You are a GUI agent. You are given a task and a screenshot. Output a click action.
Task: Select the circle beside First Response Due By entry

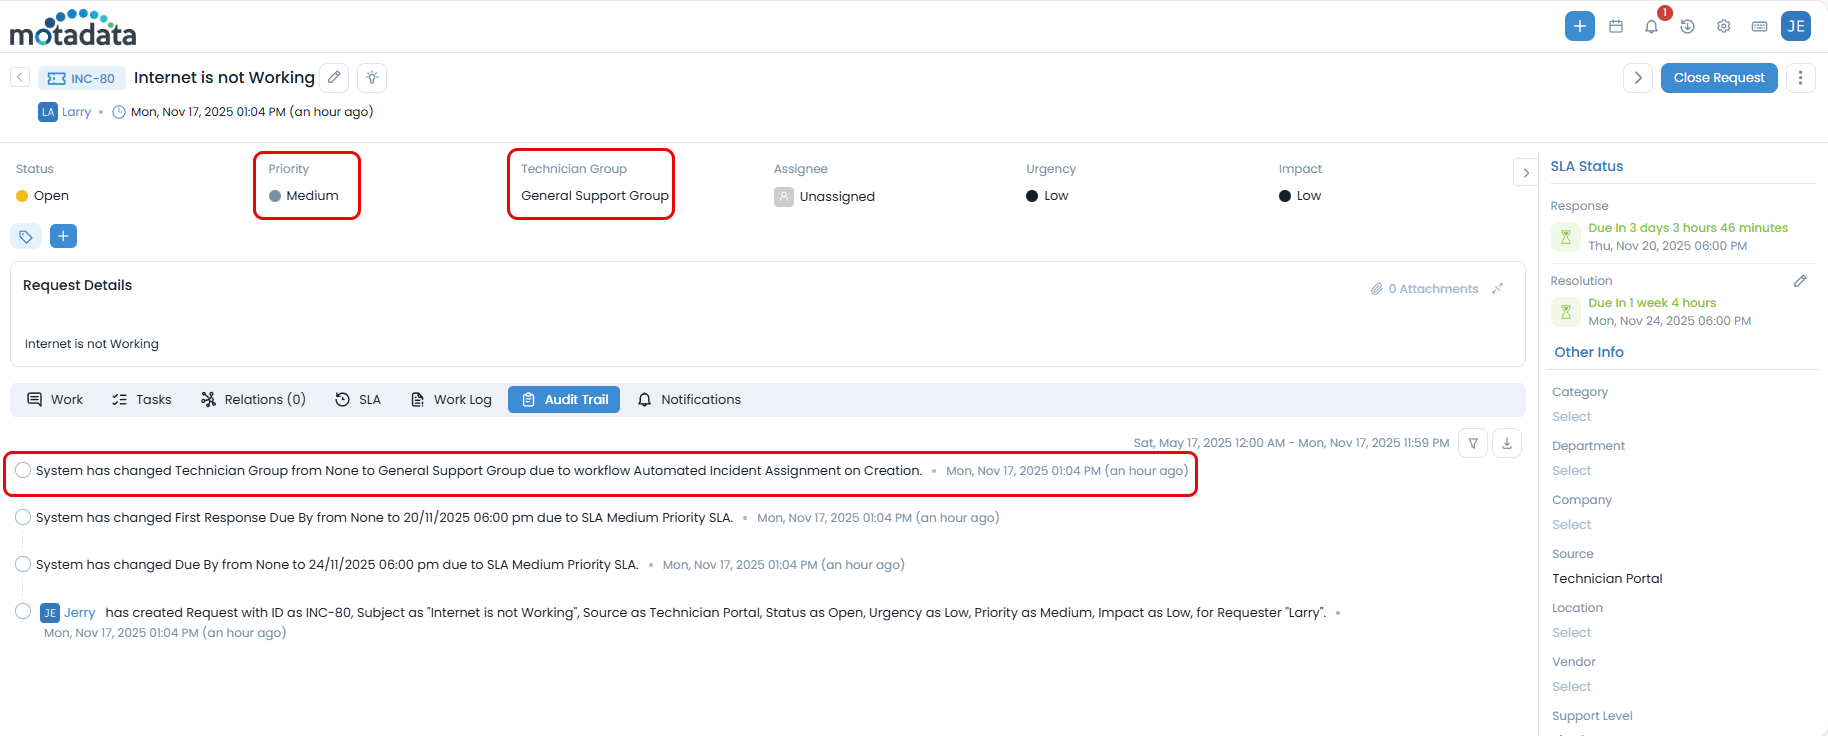coord(23,517)
